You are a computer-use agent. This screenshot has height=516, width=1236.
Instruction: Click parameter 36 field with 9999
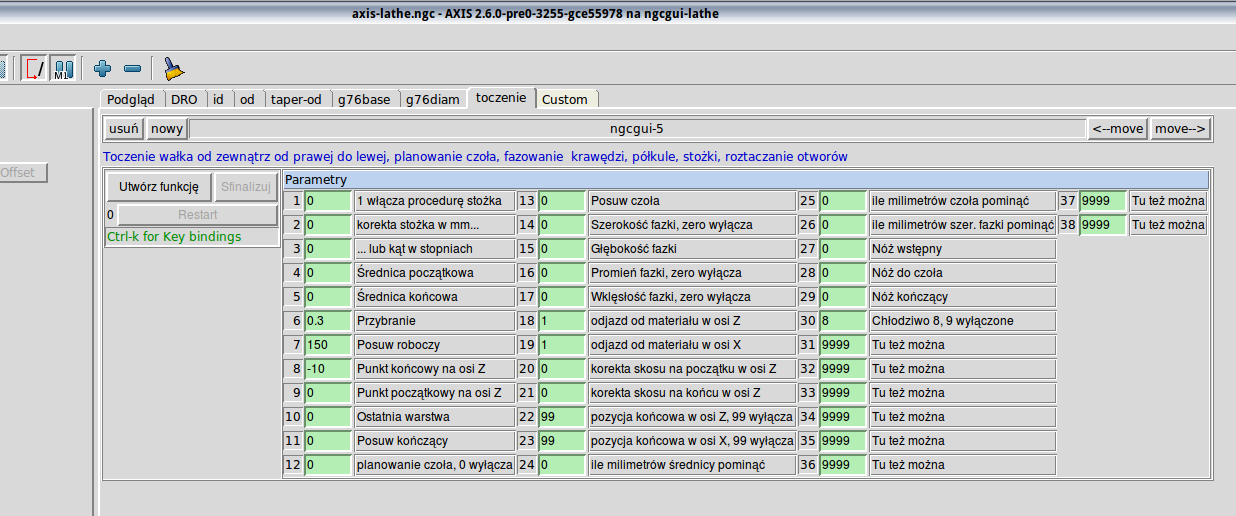(x=843, y=465)
